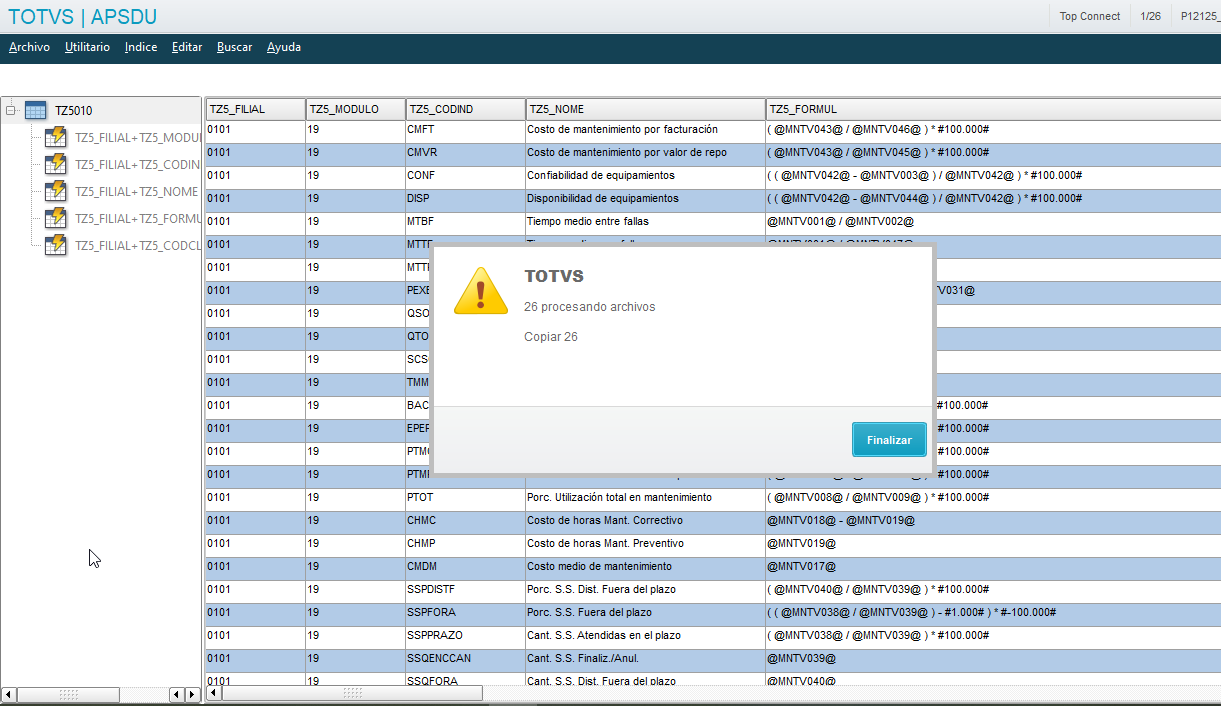Click the TZ5_CODIND column header
Screen dimensions: 1221x706
pos(465,109)
